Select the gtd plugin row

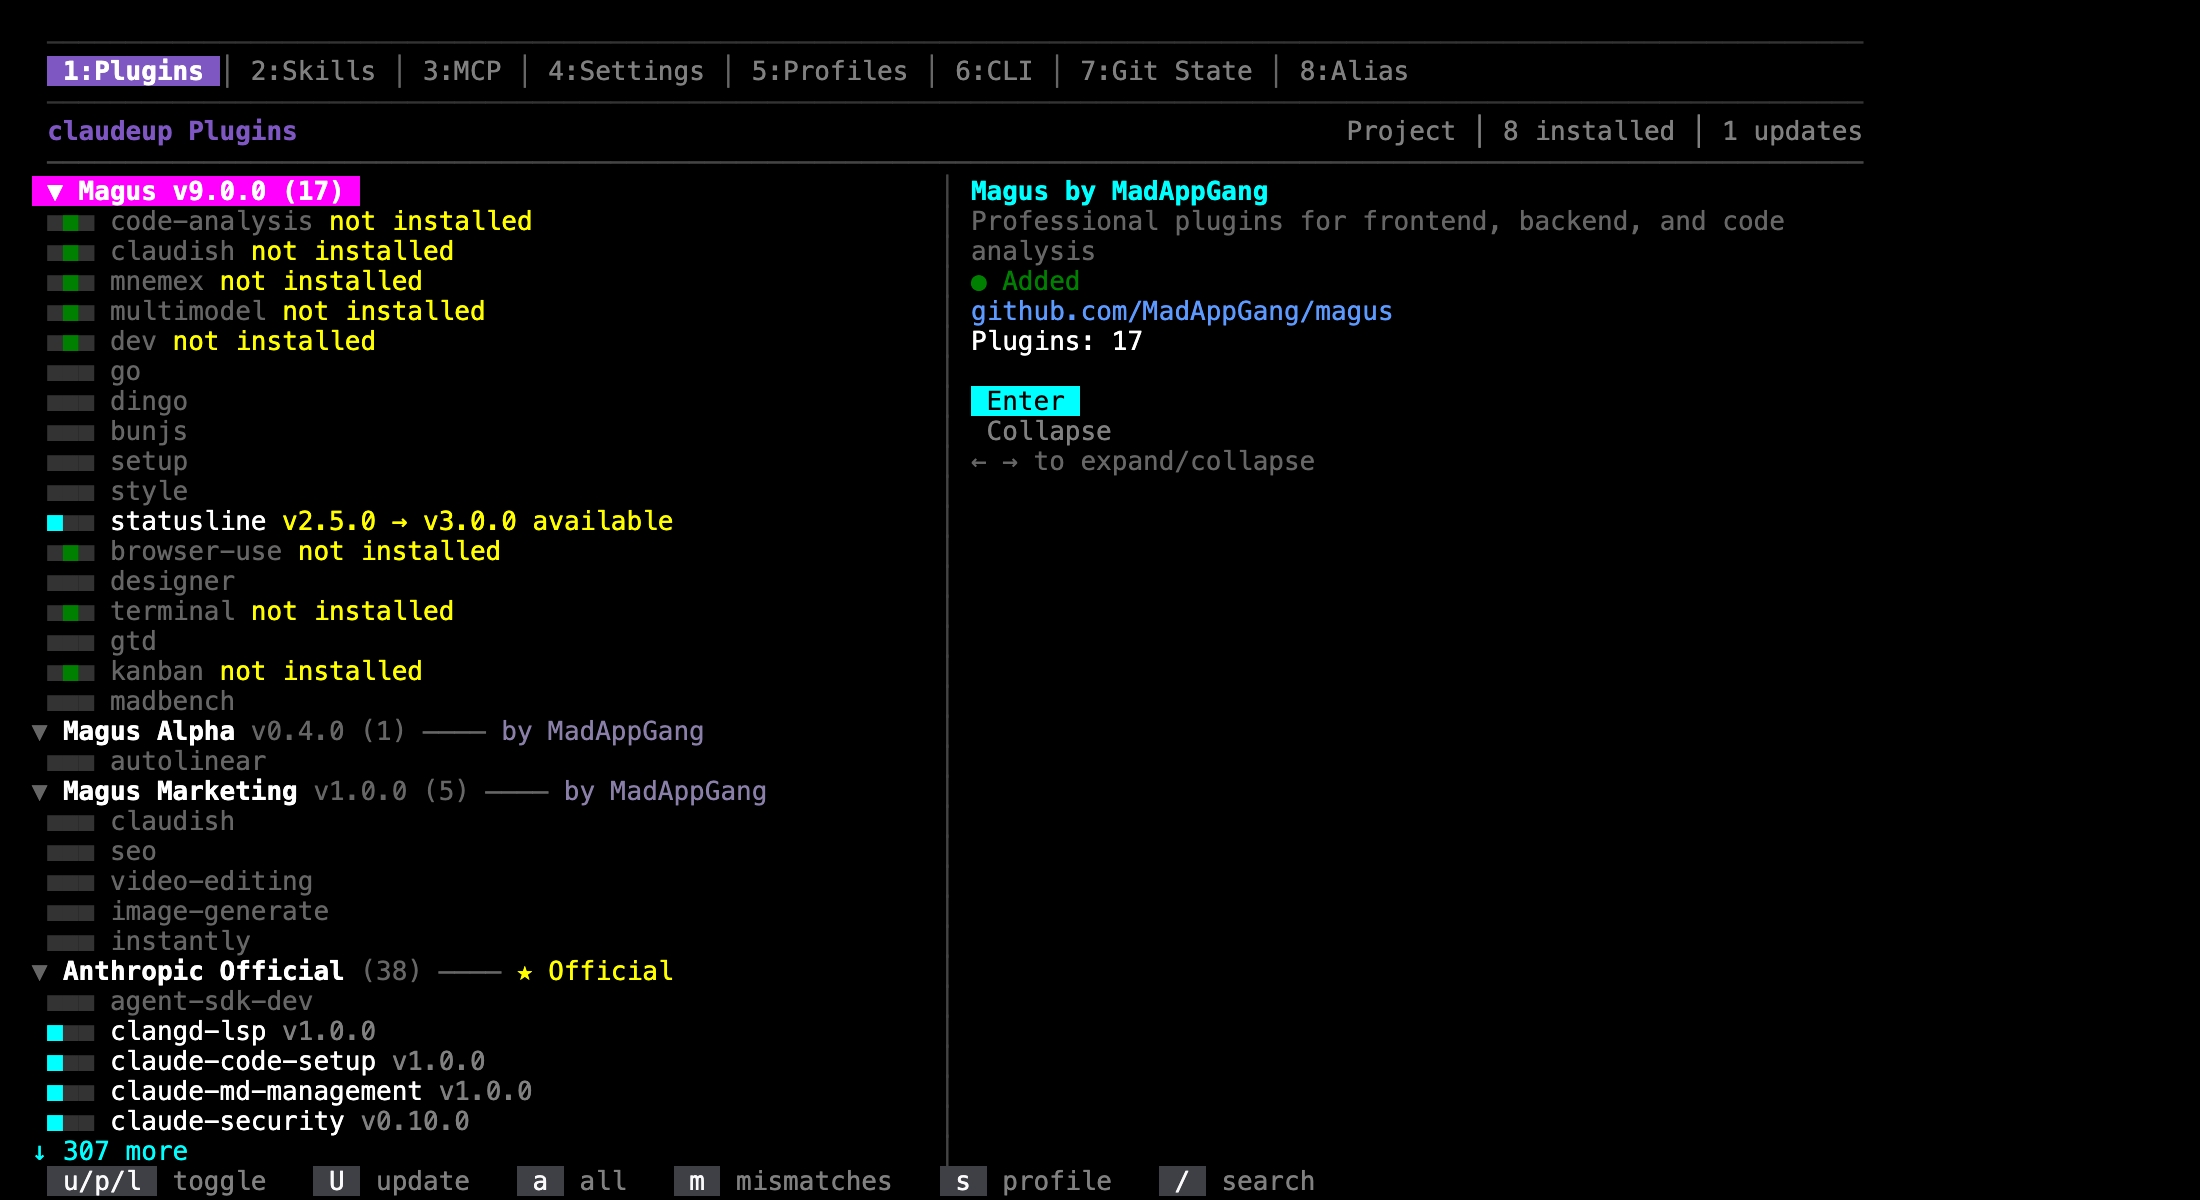pos(101,641)
